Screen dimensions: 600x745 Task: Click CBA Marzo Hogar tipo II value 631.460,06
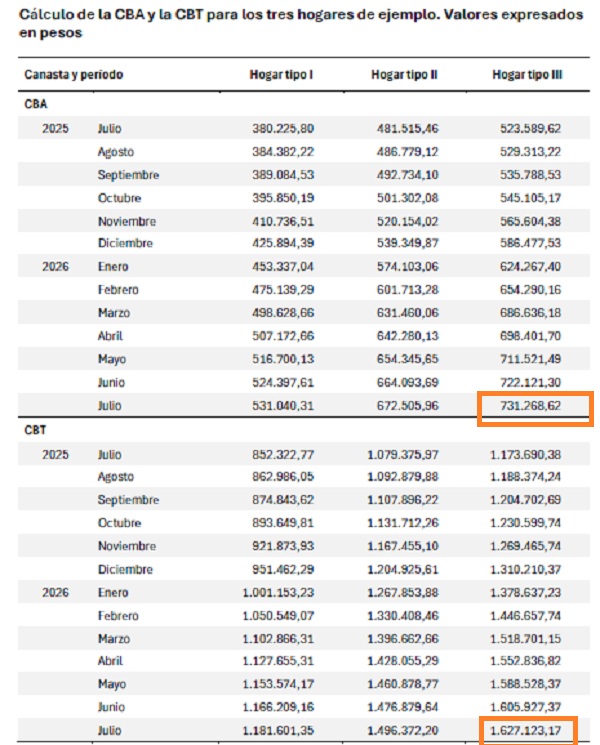[408, 313]
